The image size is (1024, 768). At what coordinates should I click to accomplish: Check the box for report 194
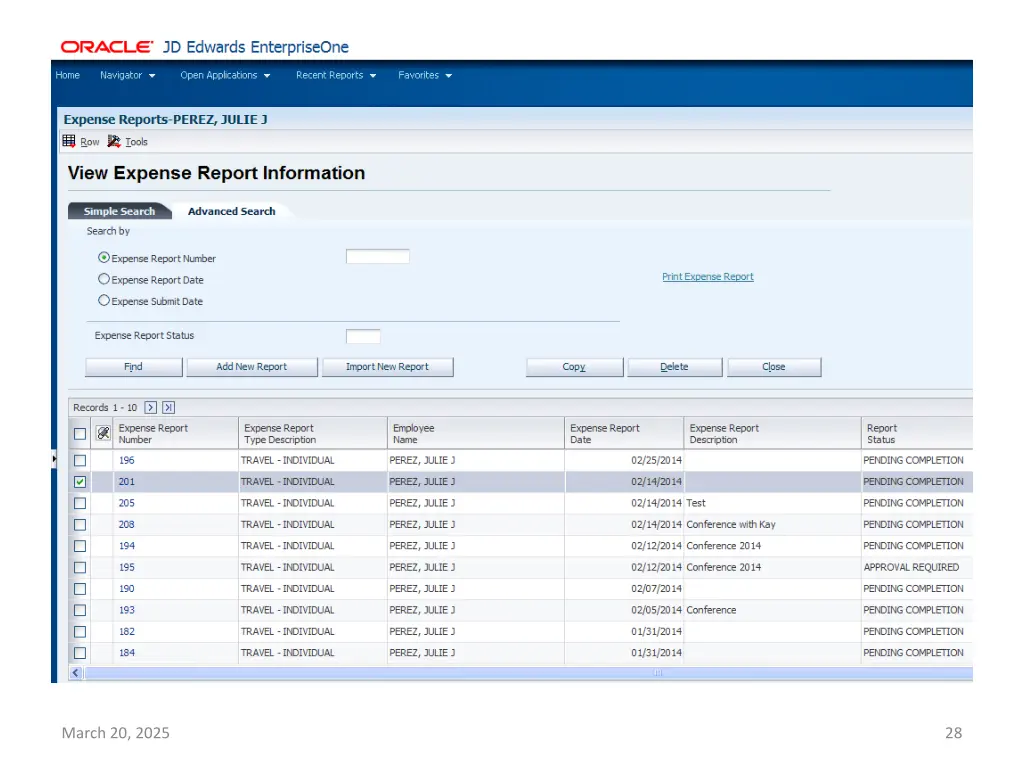click(x=80, y=546)
